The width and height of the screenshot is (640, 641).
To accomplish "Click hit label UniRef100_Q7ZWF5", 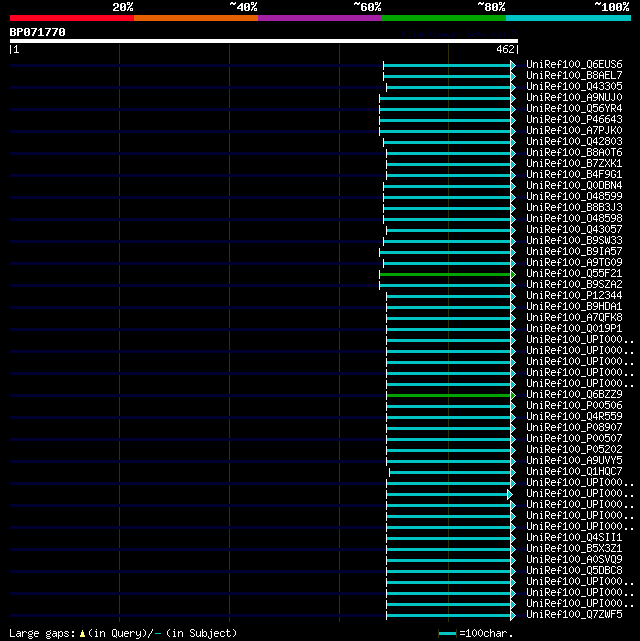I will pyautogui.click(x=574, y=615).
